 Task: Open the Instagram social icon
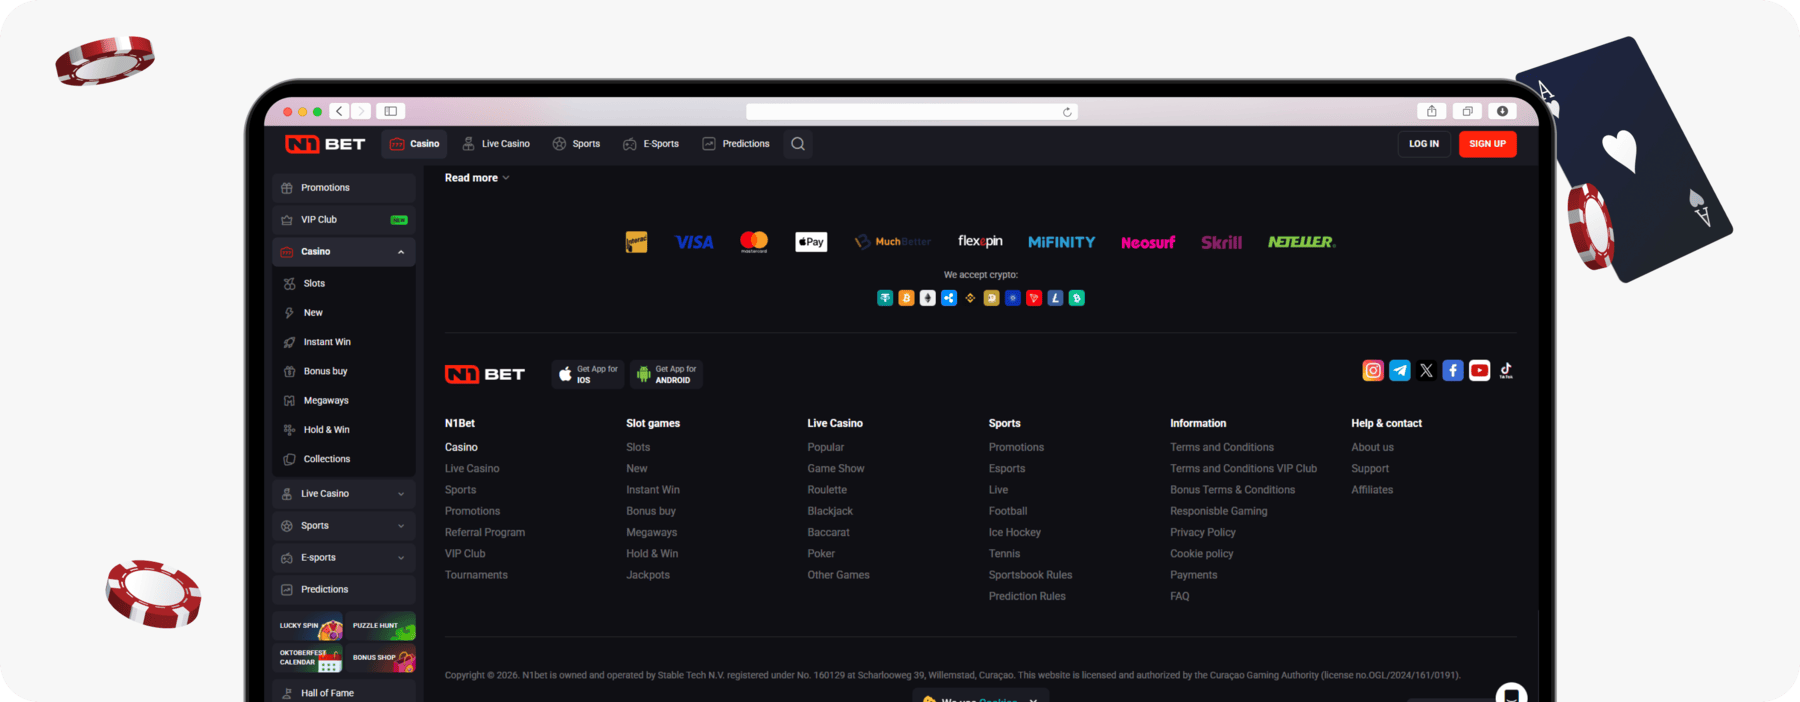point(1373,371)
